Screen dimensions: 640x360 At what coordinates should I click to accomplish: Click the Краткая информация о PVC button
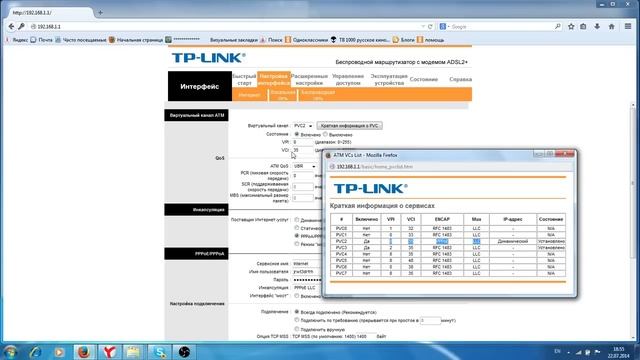pos(349,126)
